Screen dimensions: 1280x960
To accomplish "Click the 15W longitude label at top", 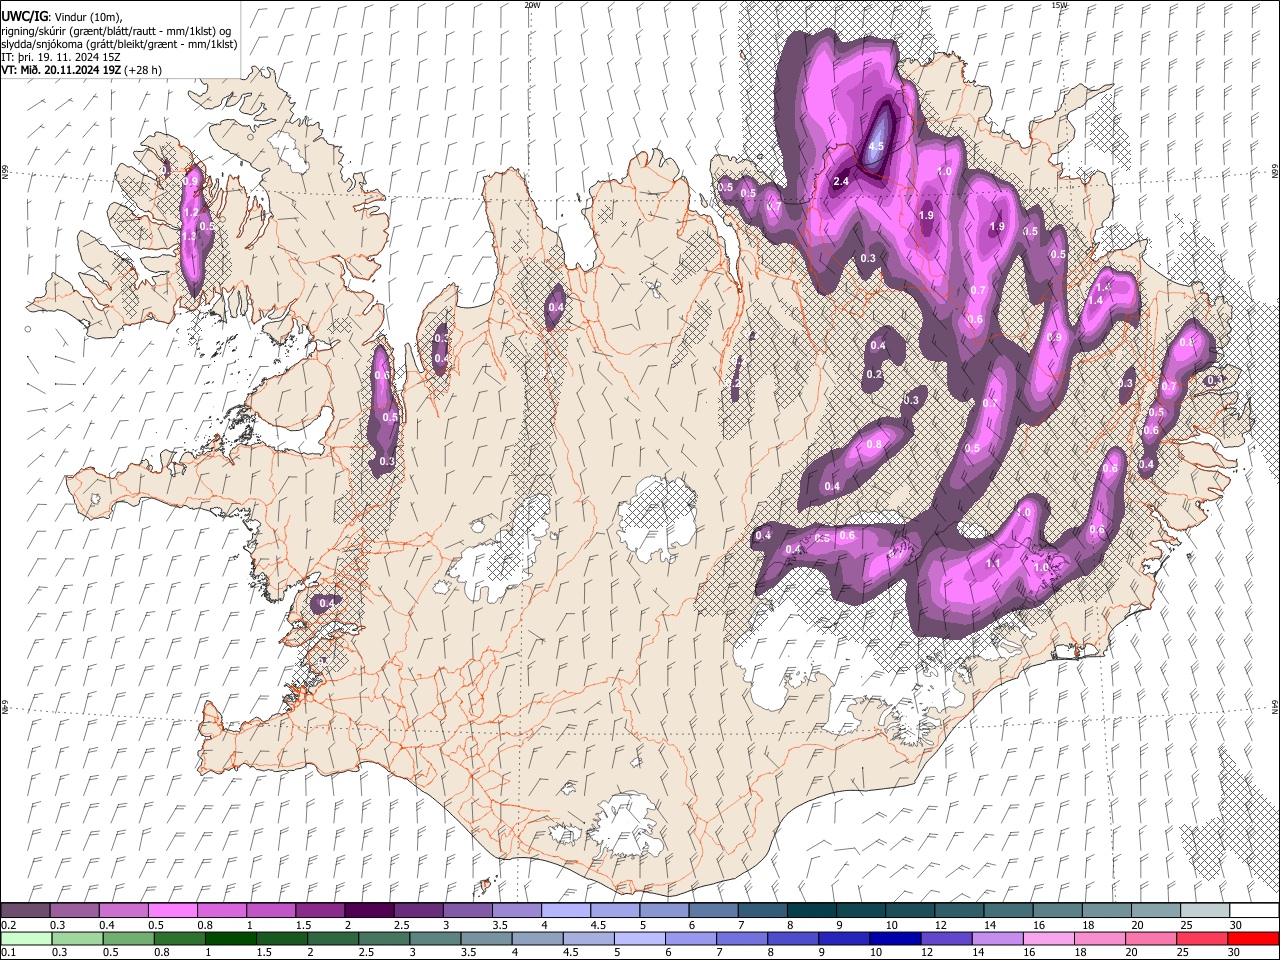I will [x=1059, y=5].
